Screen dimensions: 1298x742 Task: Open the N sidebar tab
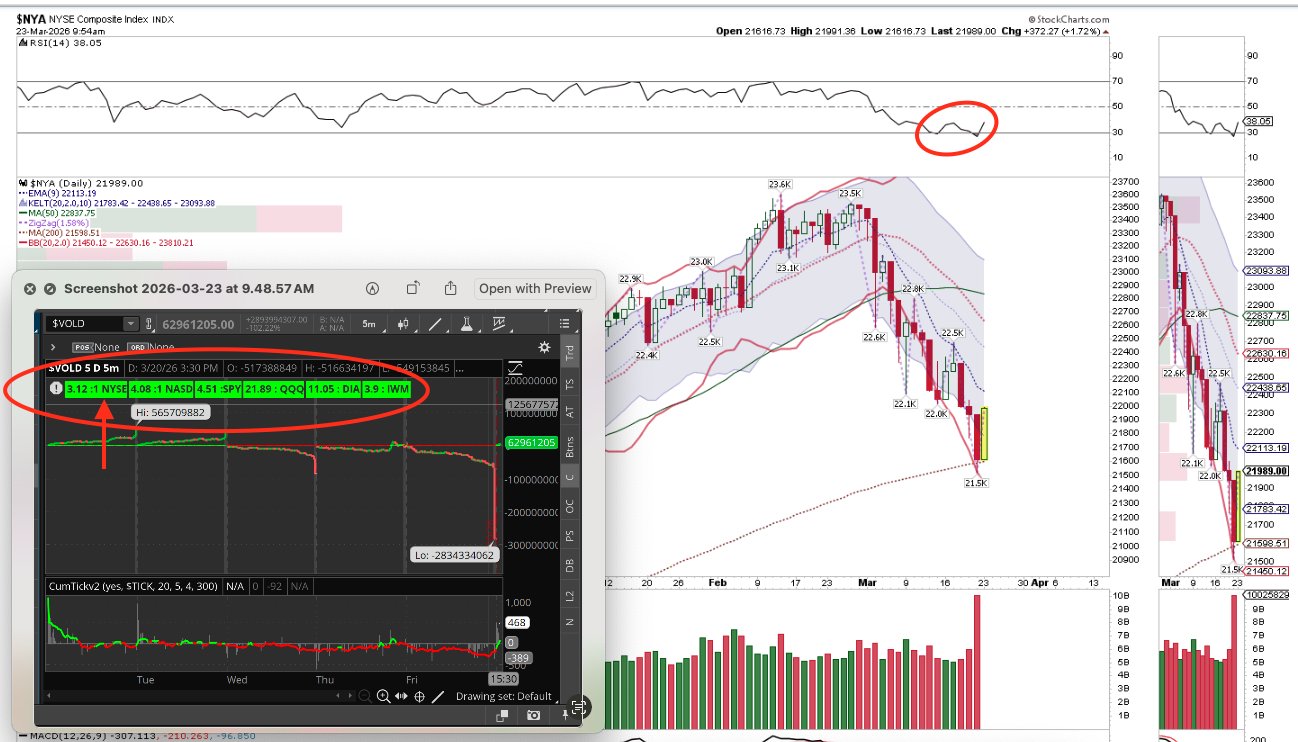(570, 622)
